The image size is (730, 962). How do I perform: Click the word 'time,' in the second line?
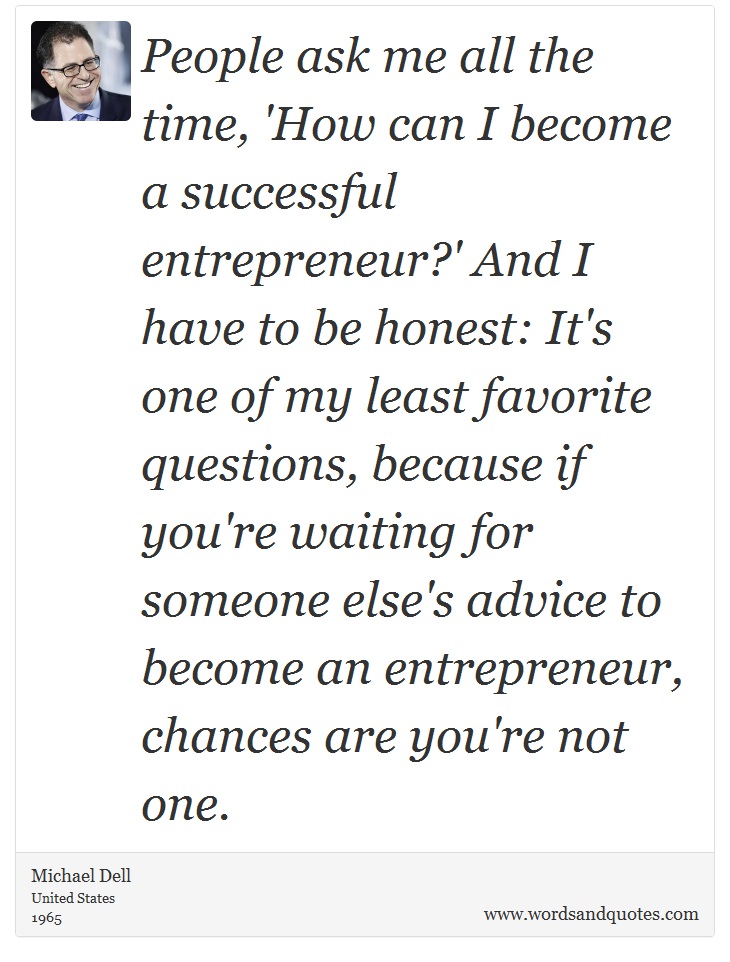coord(195,127)
